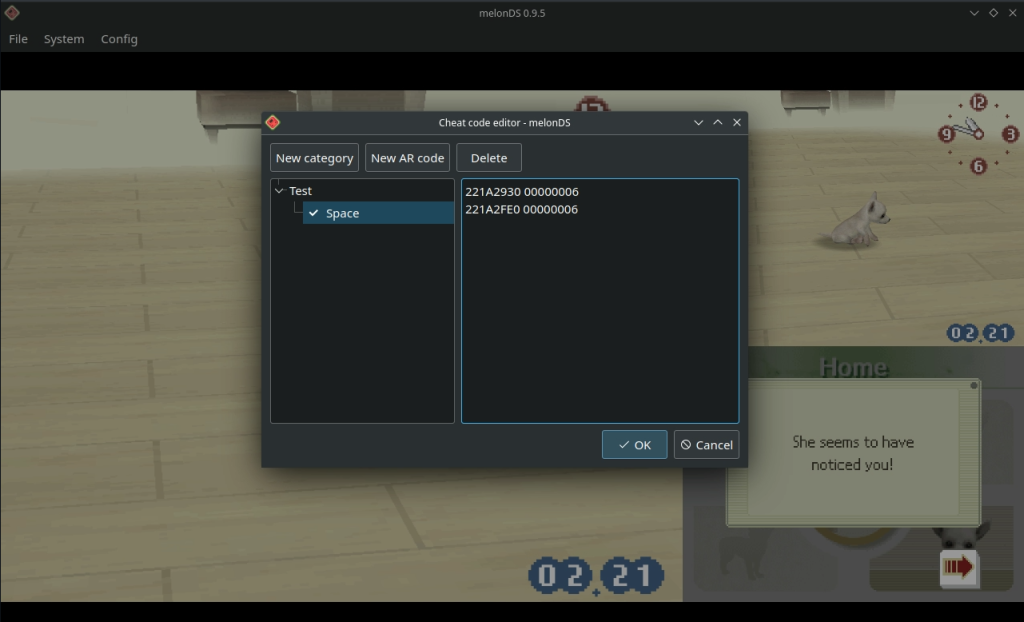The width and height of the screenshot is (1024, 622).
Task: Minimize the melonDS main window
Action: 974,12
